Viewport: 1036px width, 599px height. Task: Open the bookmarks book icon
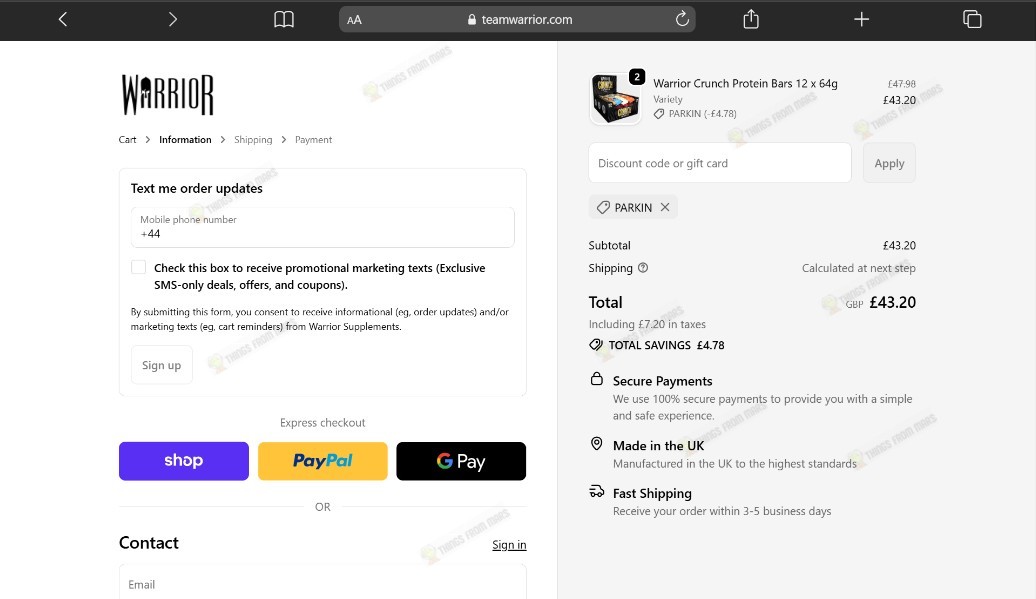tap(284, 19)
